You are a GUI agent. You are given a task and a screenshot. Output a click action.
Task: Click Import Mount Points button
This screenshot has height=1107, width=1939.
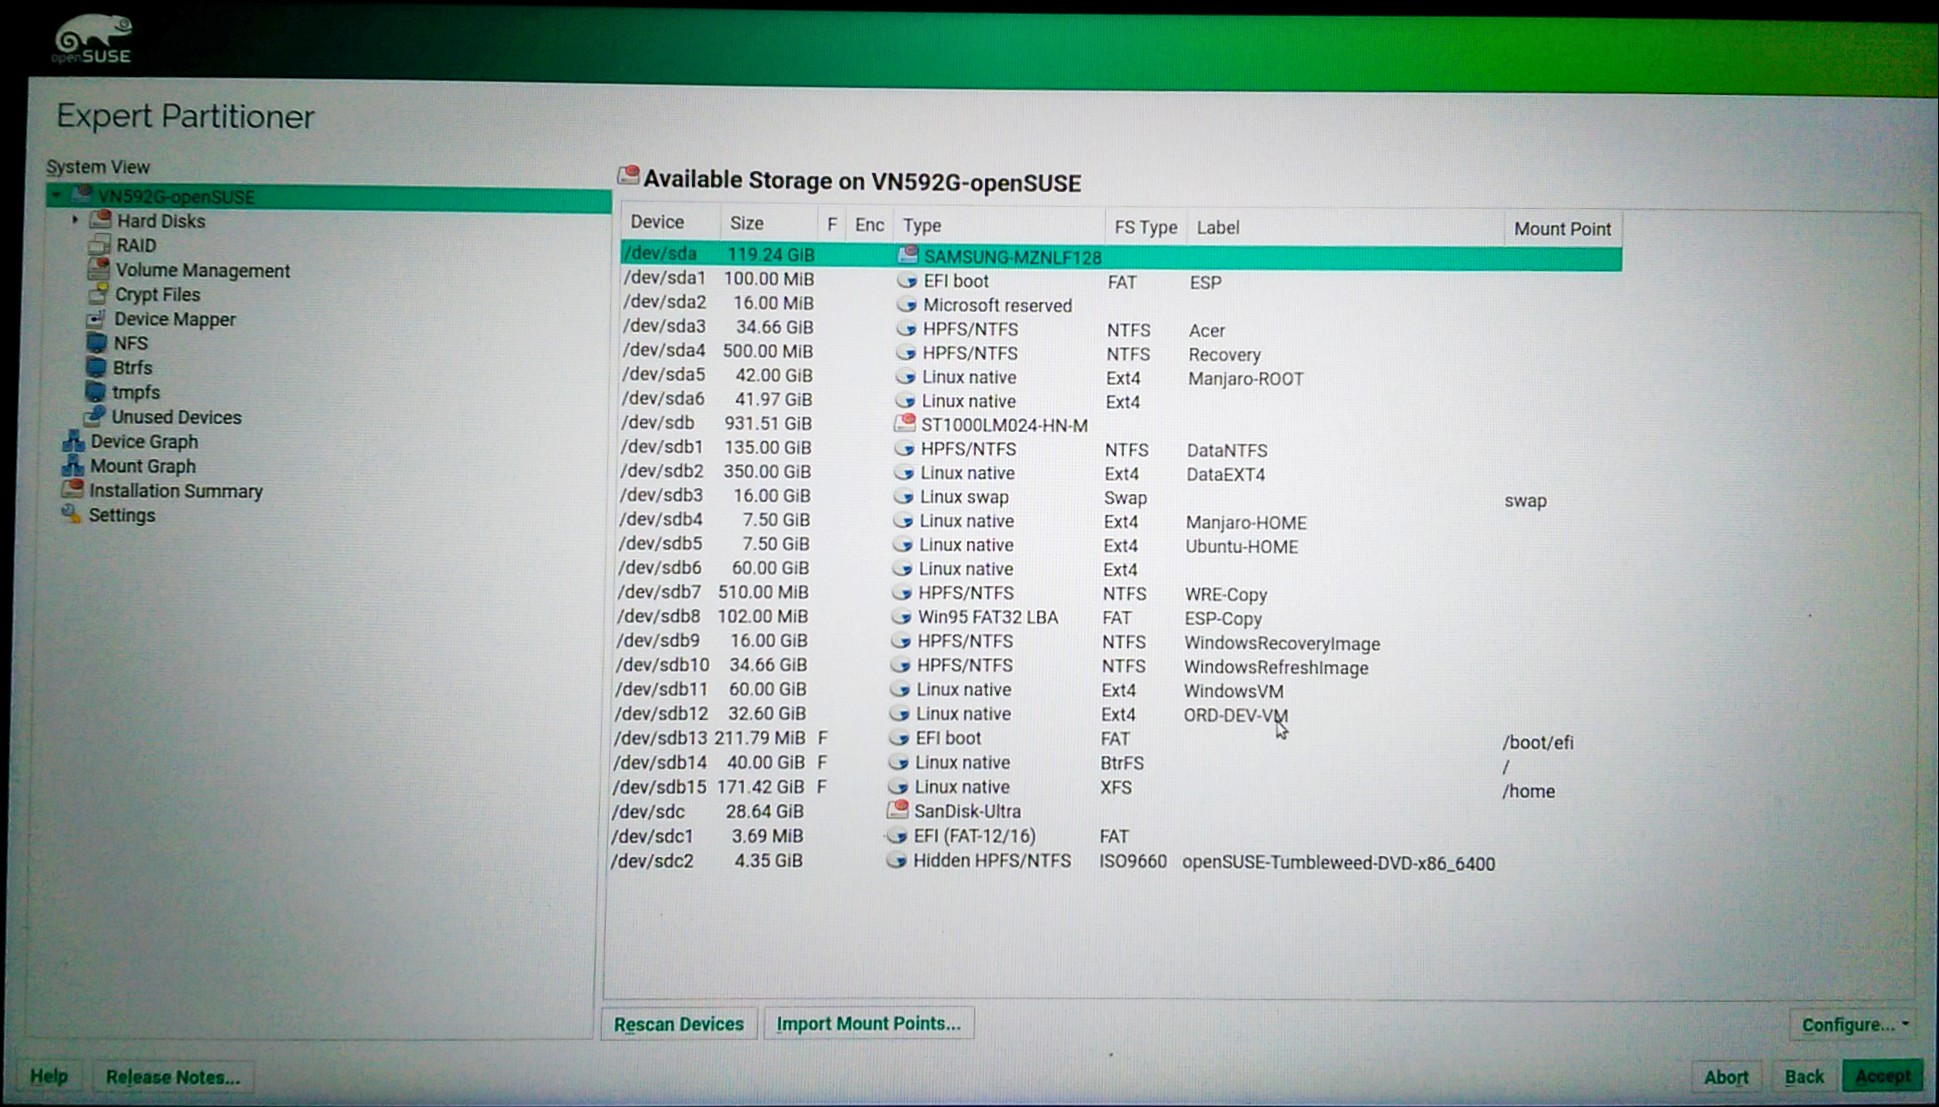[x=868, y=1023]
